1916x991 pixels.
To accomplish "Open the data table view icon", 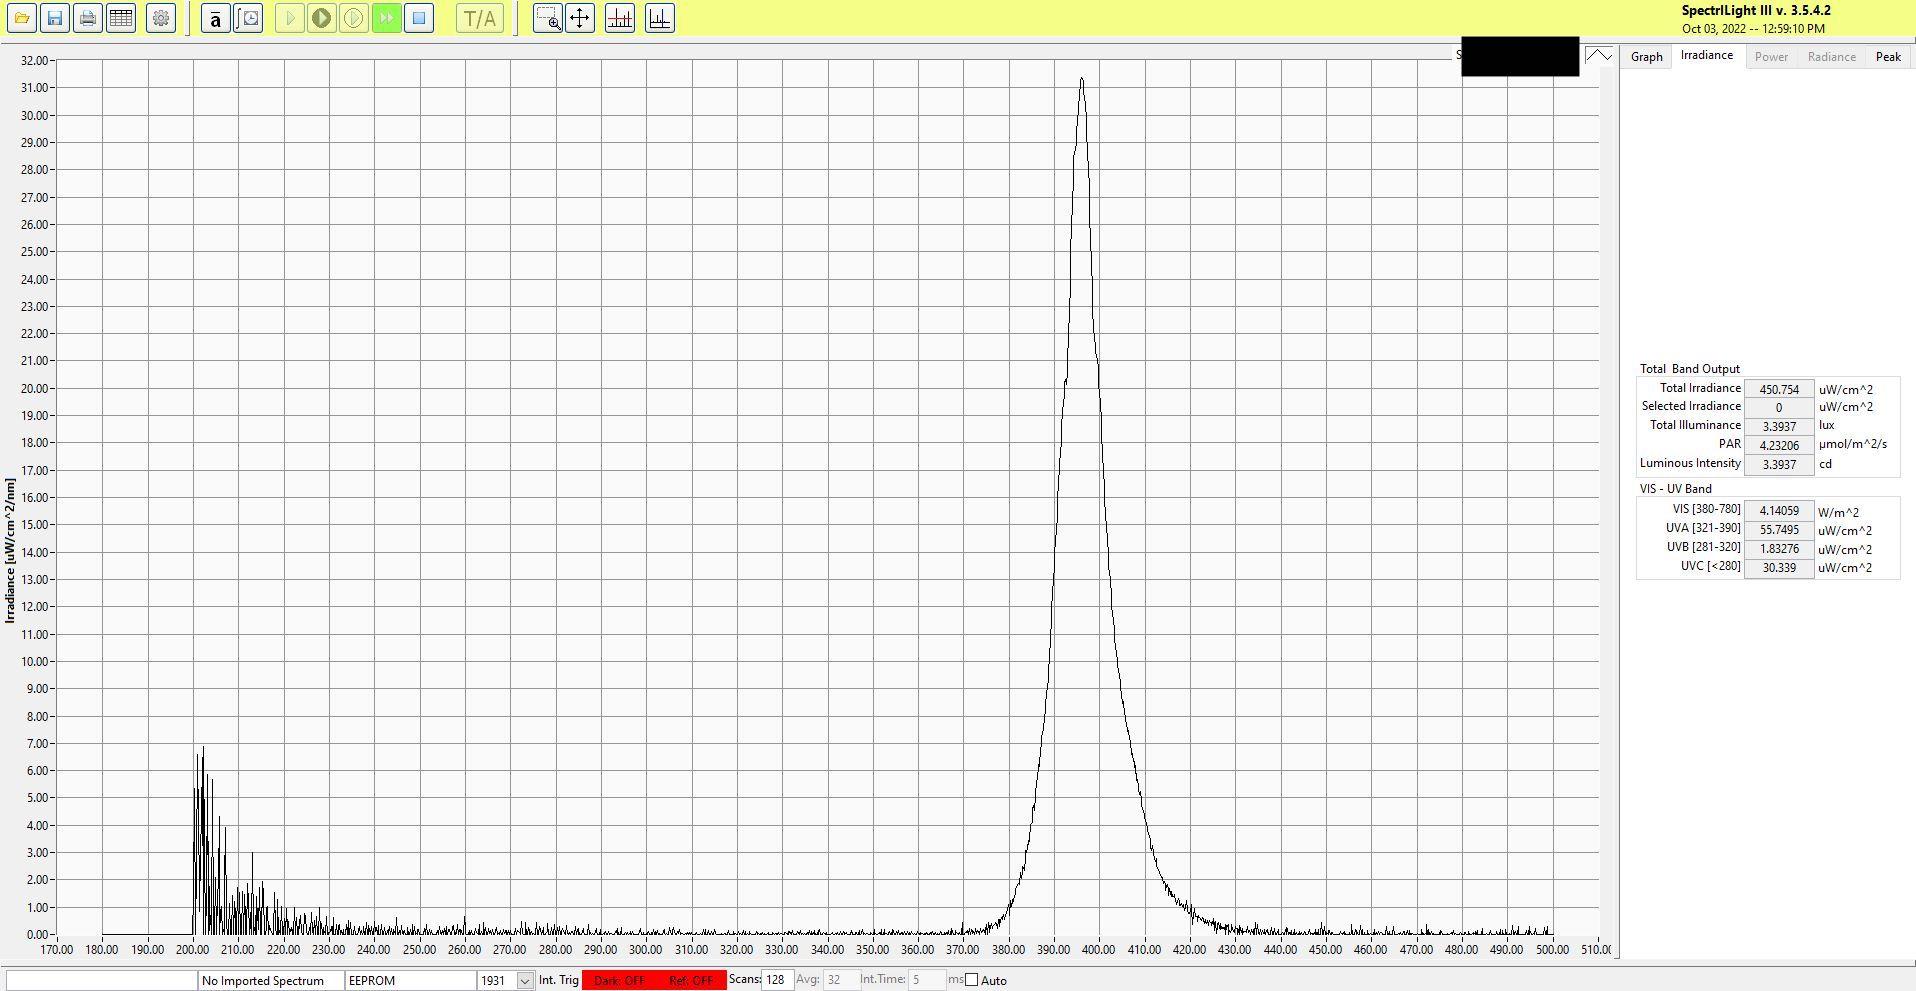I will [121, 18].
